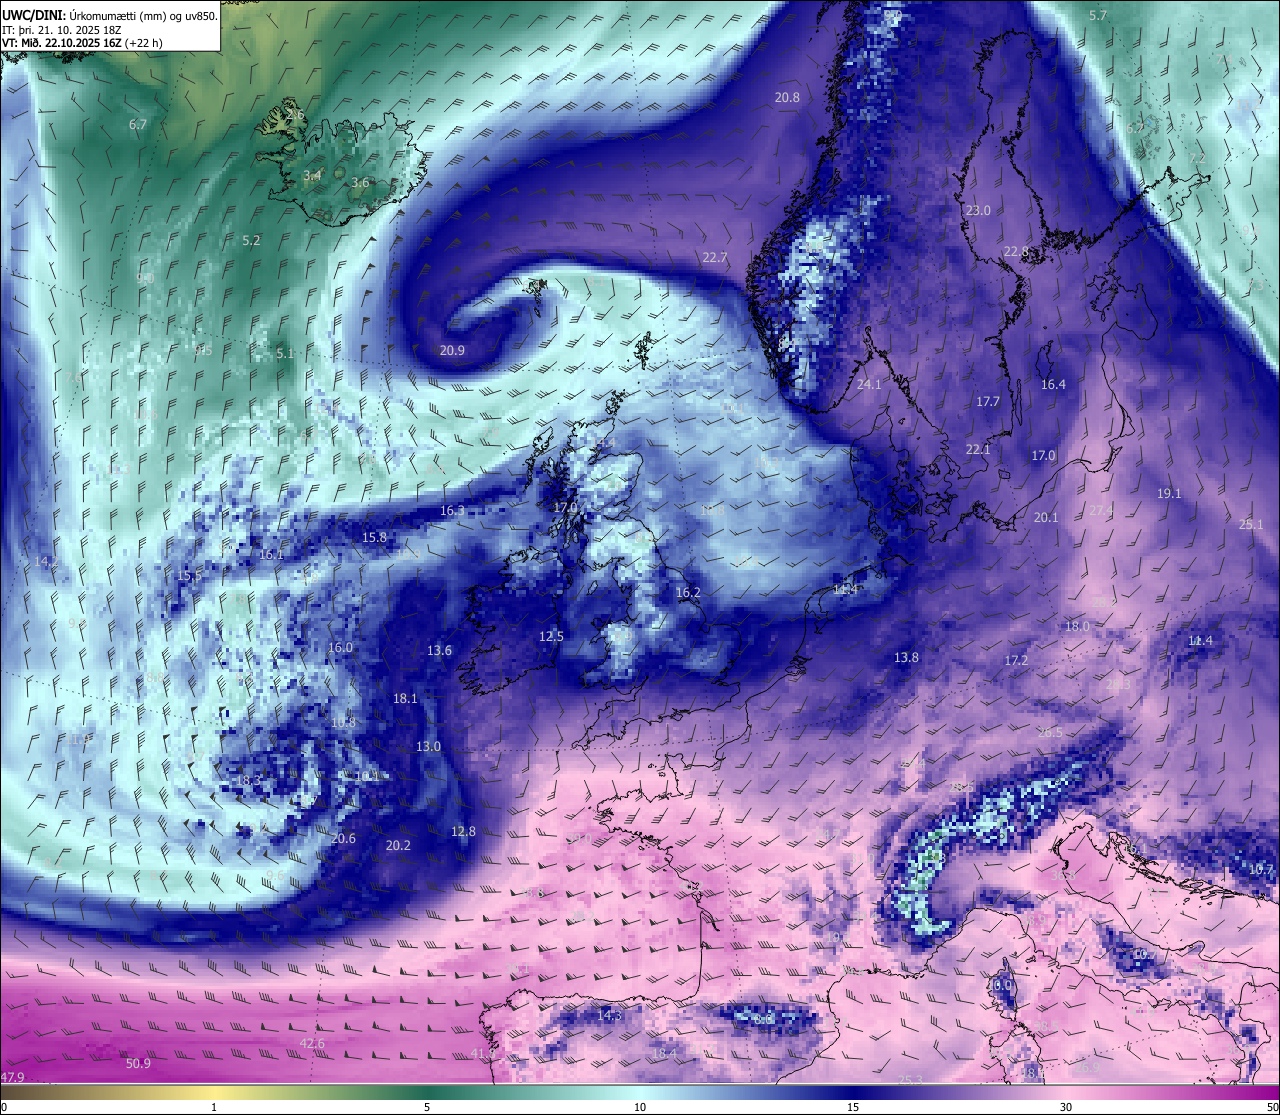Click the value 25.1 at the right edge
Image resolution: width=1280 pixels, height=1115 pixels.
pos(1251,525)
